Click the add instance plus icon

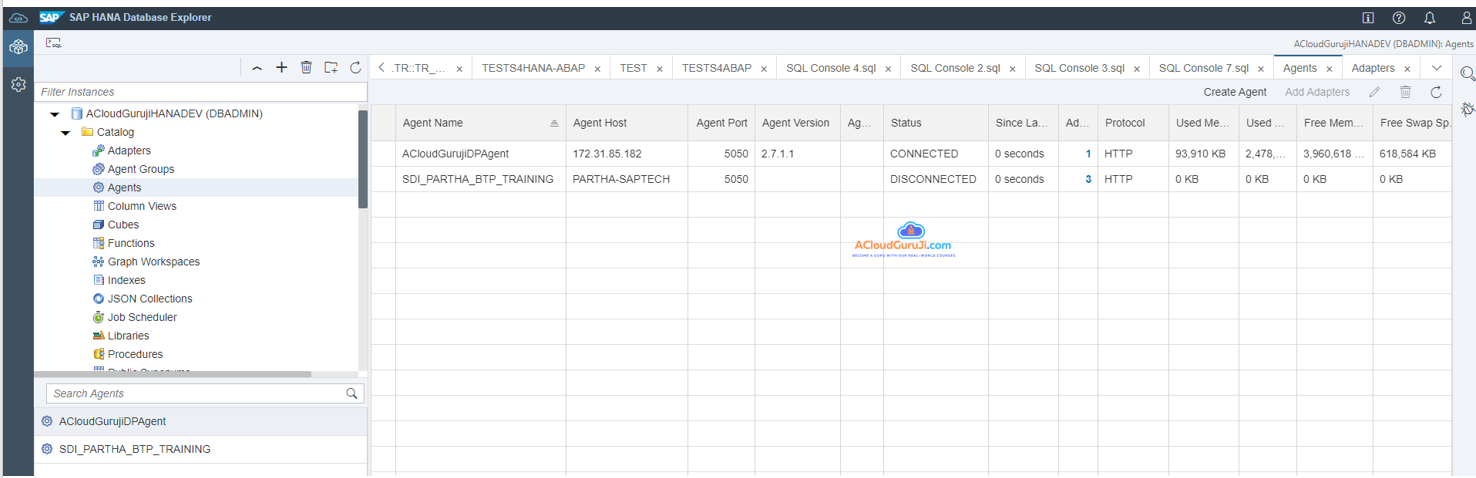(x=282, y=68)
